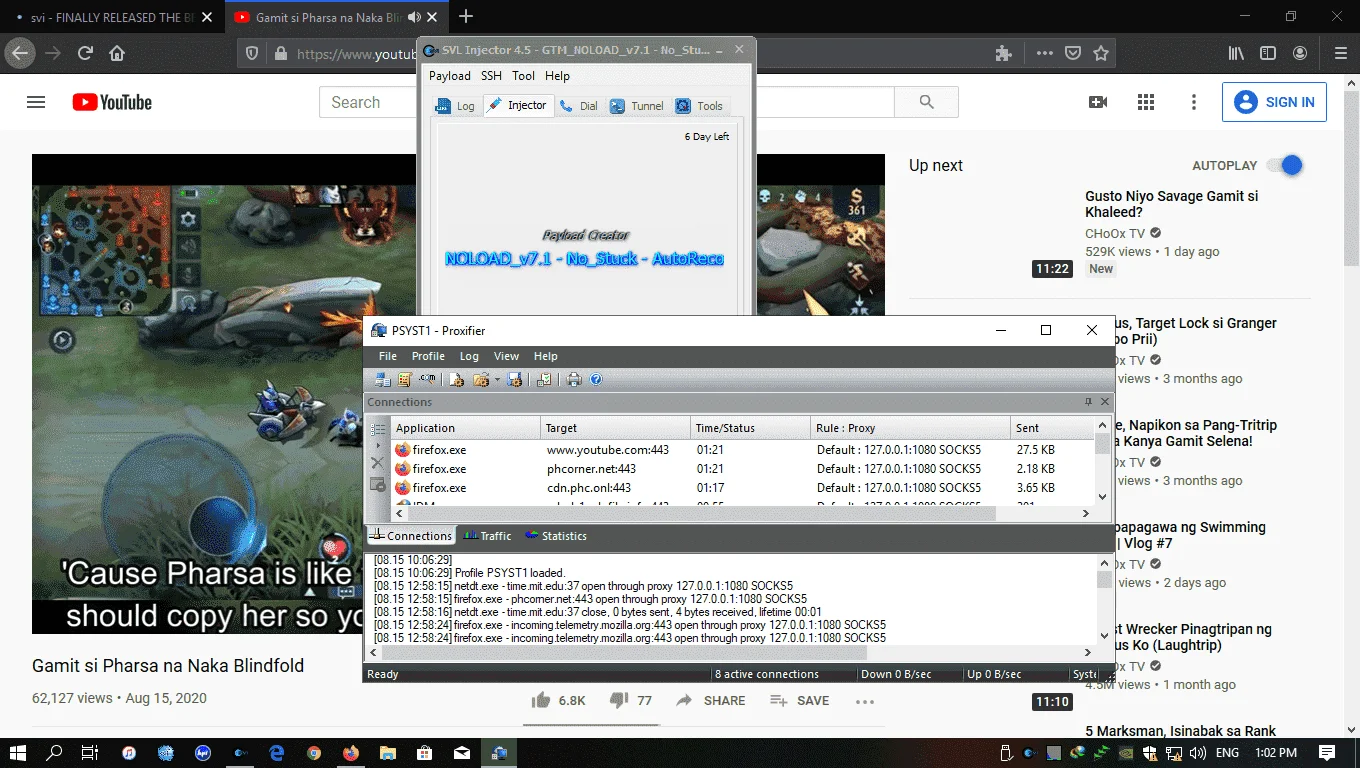Click the create video camera icon on YouTube
The width and height of the screenshot is (1360, 768).
click(1098, 102)
